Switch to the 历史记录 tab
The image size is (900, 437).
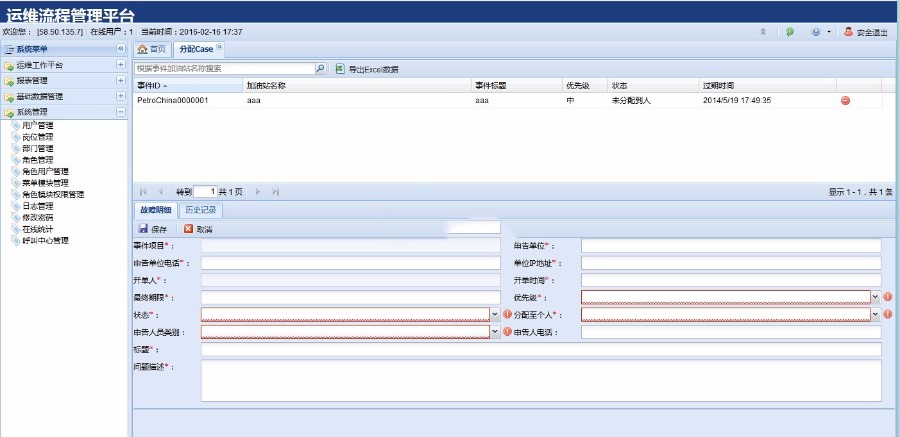201,210
